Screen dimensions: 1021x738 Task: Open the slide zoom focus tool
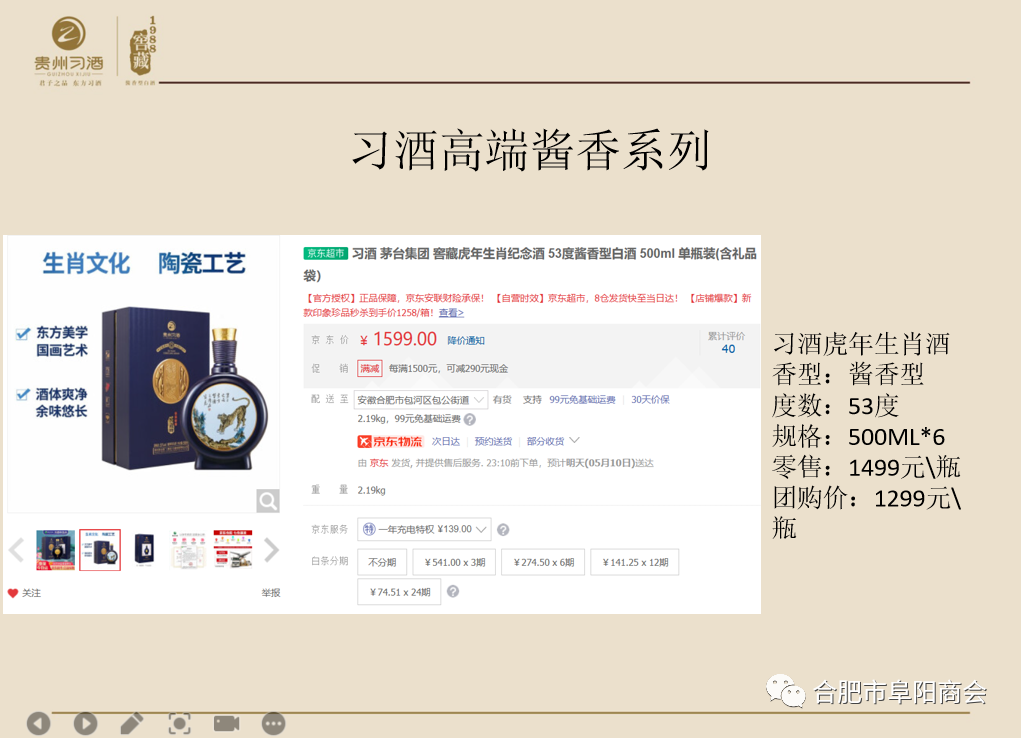[x=180, y=724]
